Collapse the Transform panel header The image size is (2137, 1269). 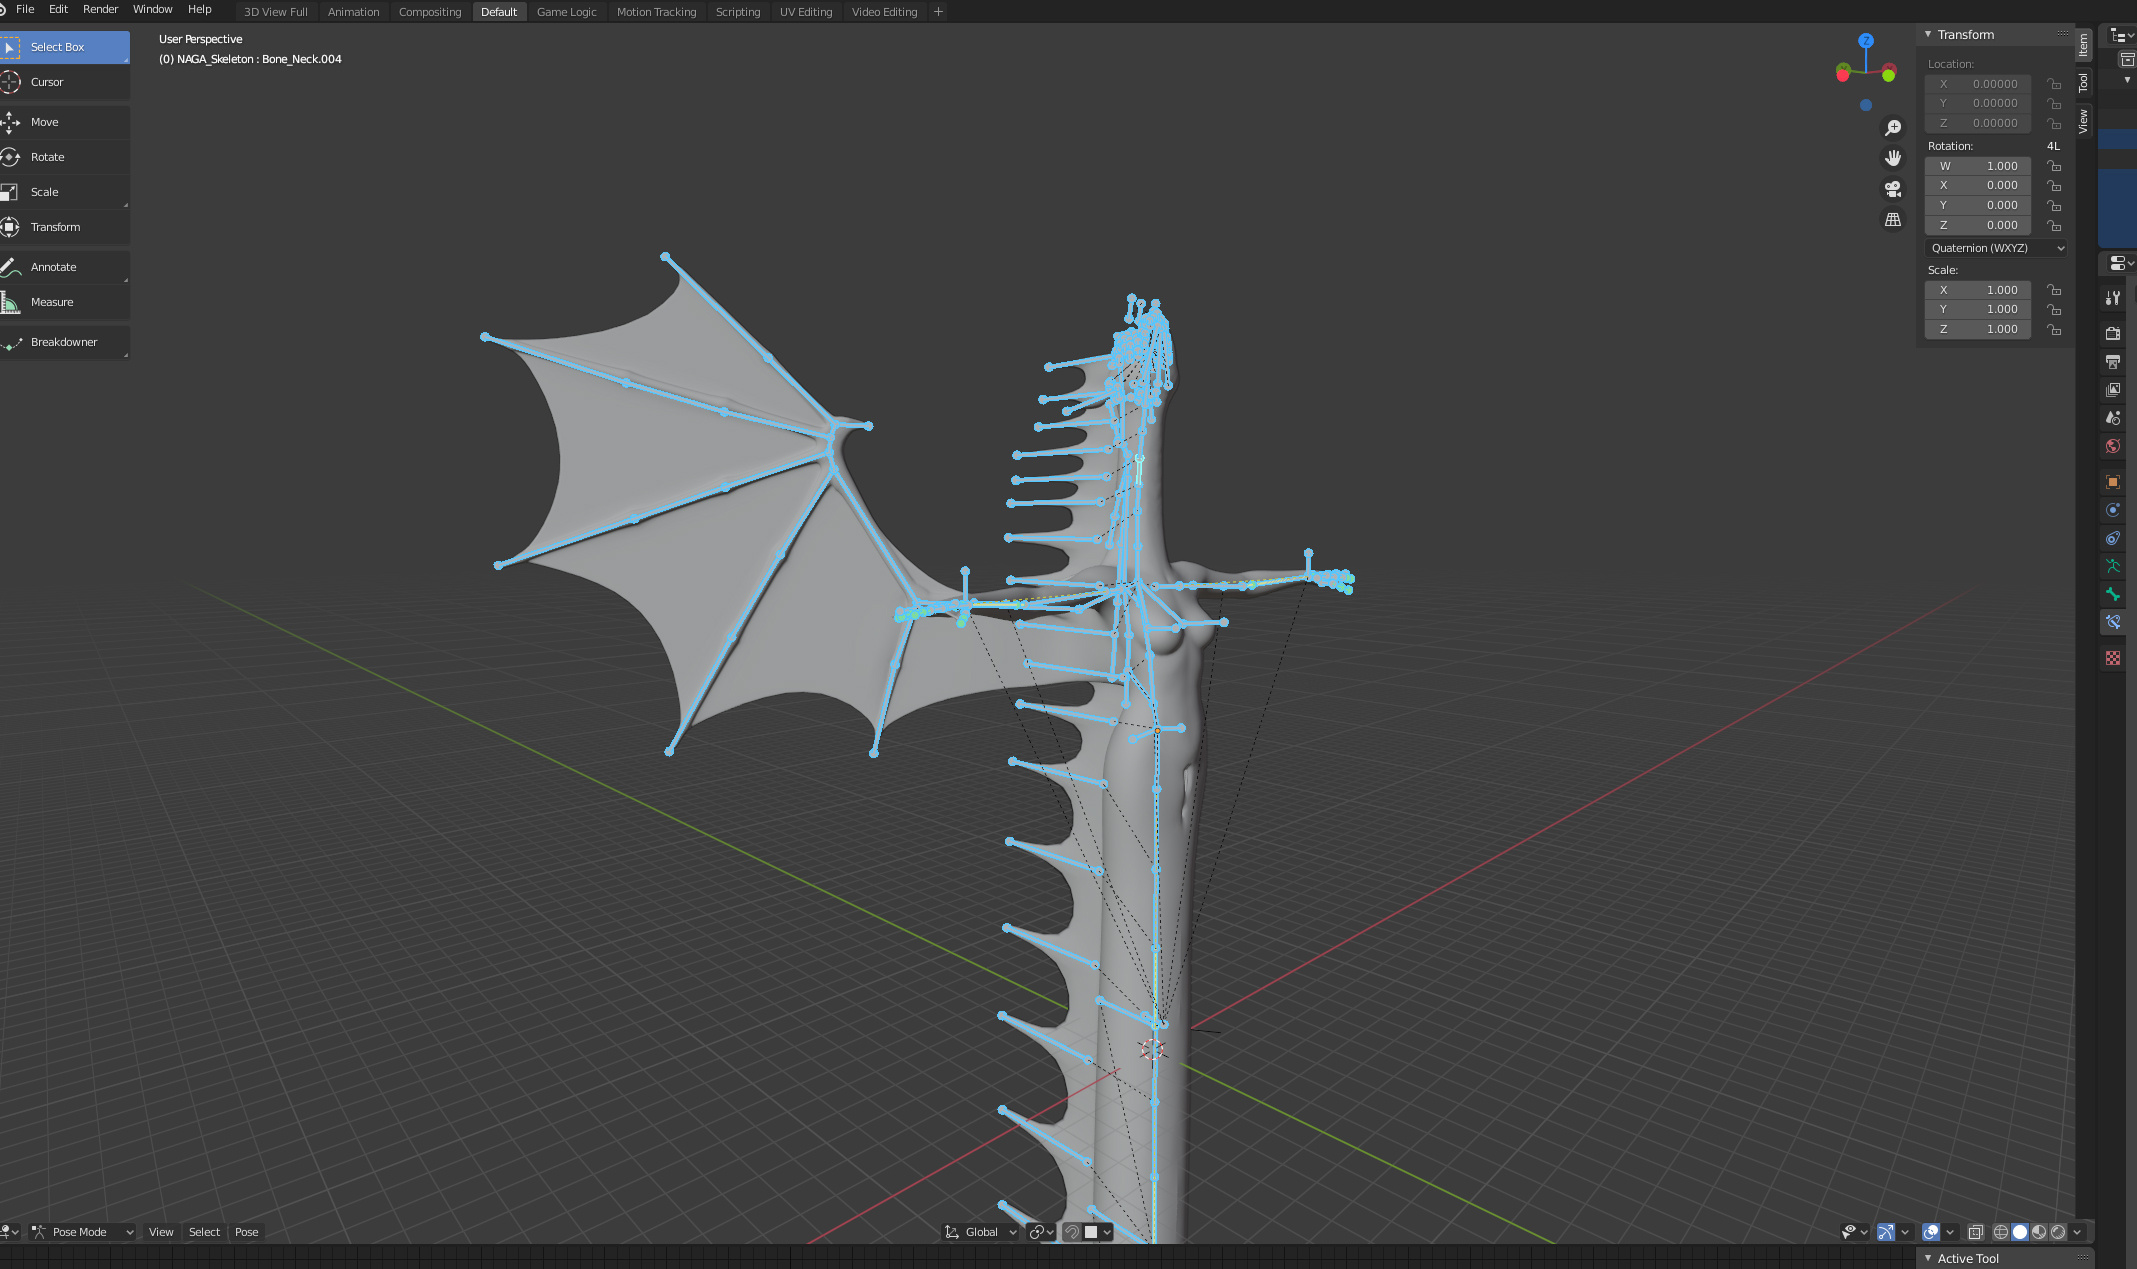tap(1964, 34)
